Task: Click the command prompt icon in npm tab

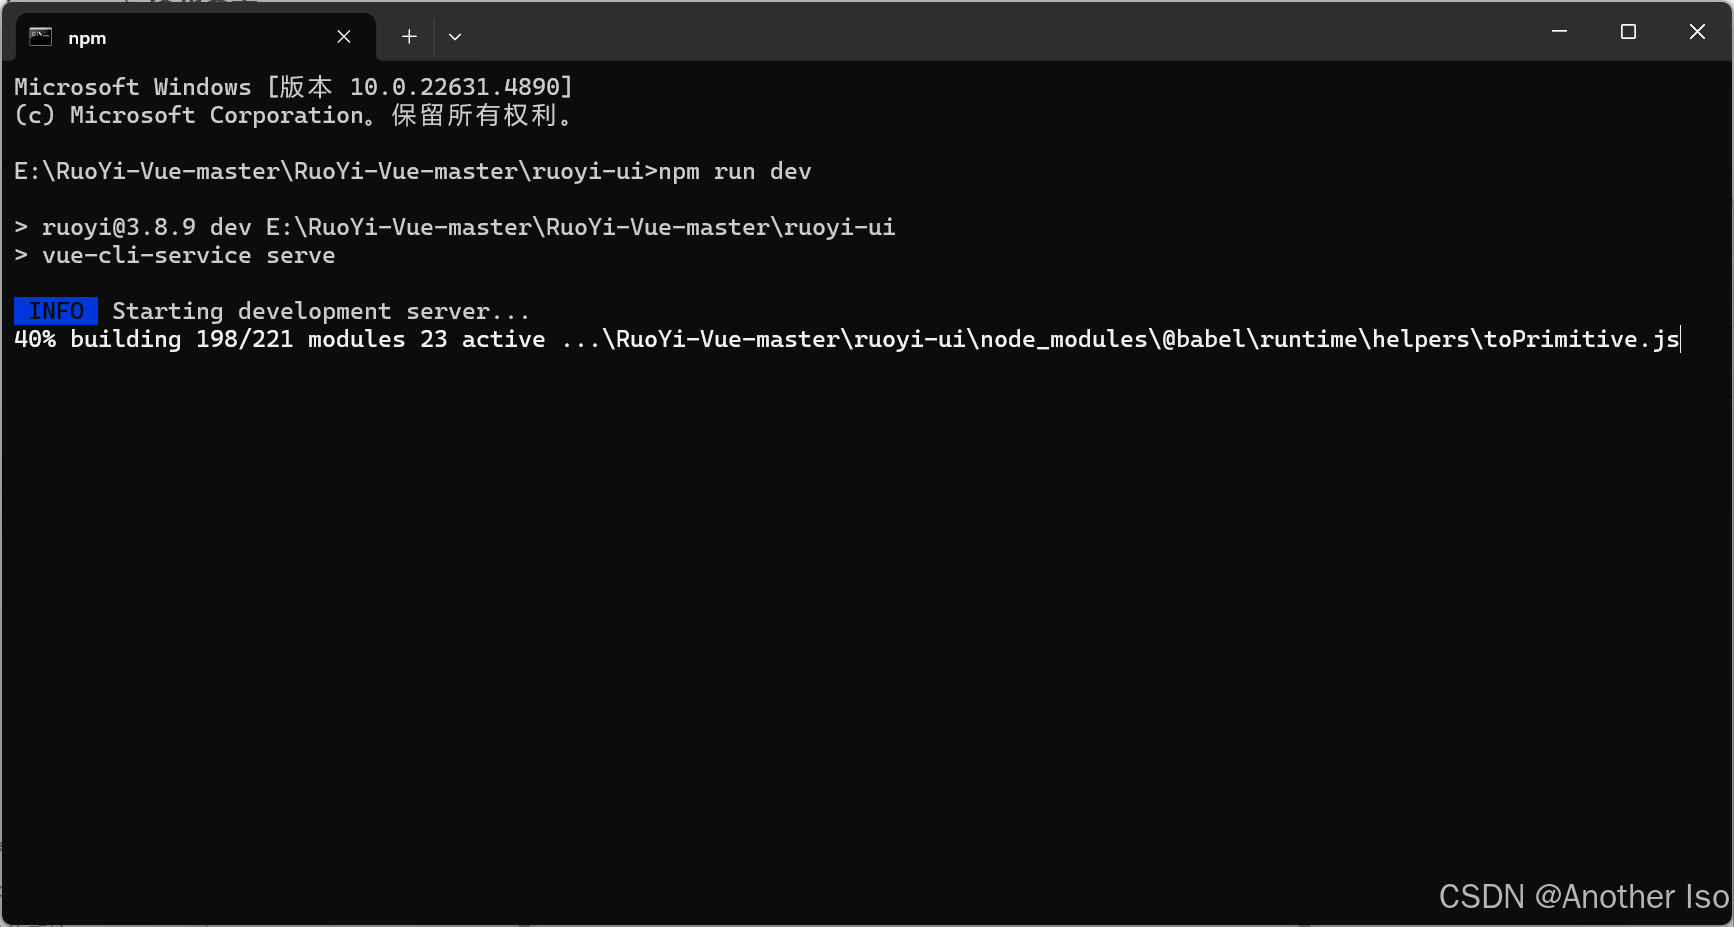Action: pyautogui.click(x=41, y=37)
